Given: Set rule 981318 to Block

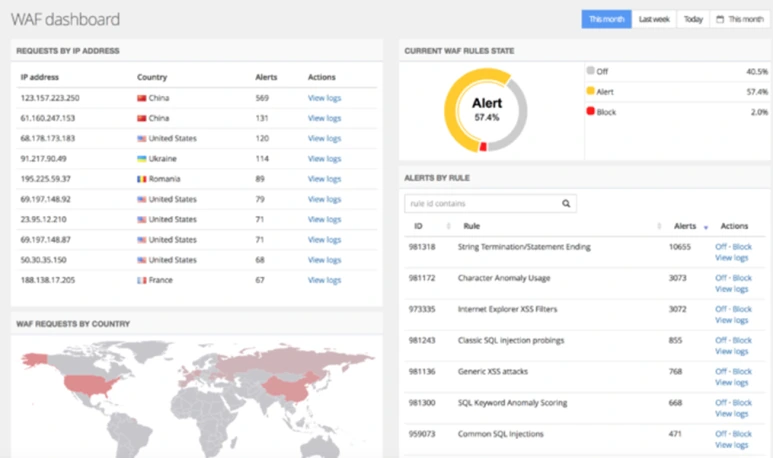Looking at the screenshot, I should (x=742, y=247).
